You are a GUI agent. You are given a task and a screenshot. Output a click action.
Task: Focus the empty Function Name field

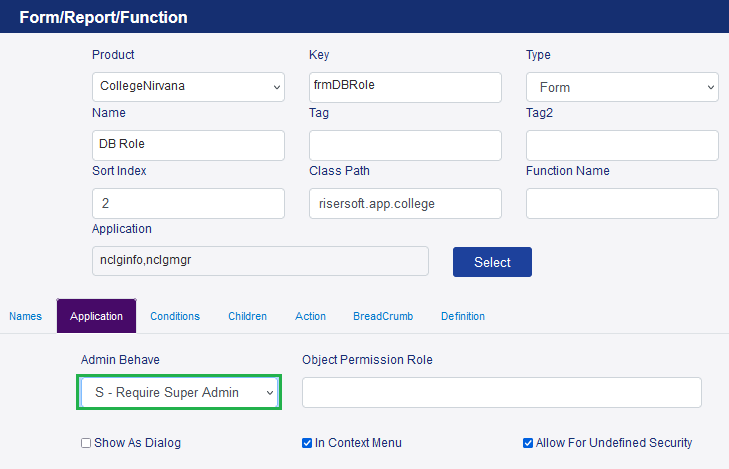pos(622,203)
